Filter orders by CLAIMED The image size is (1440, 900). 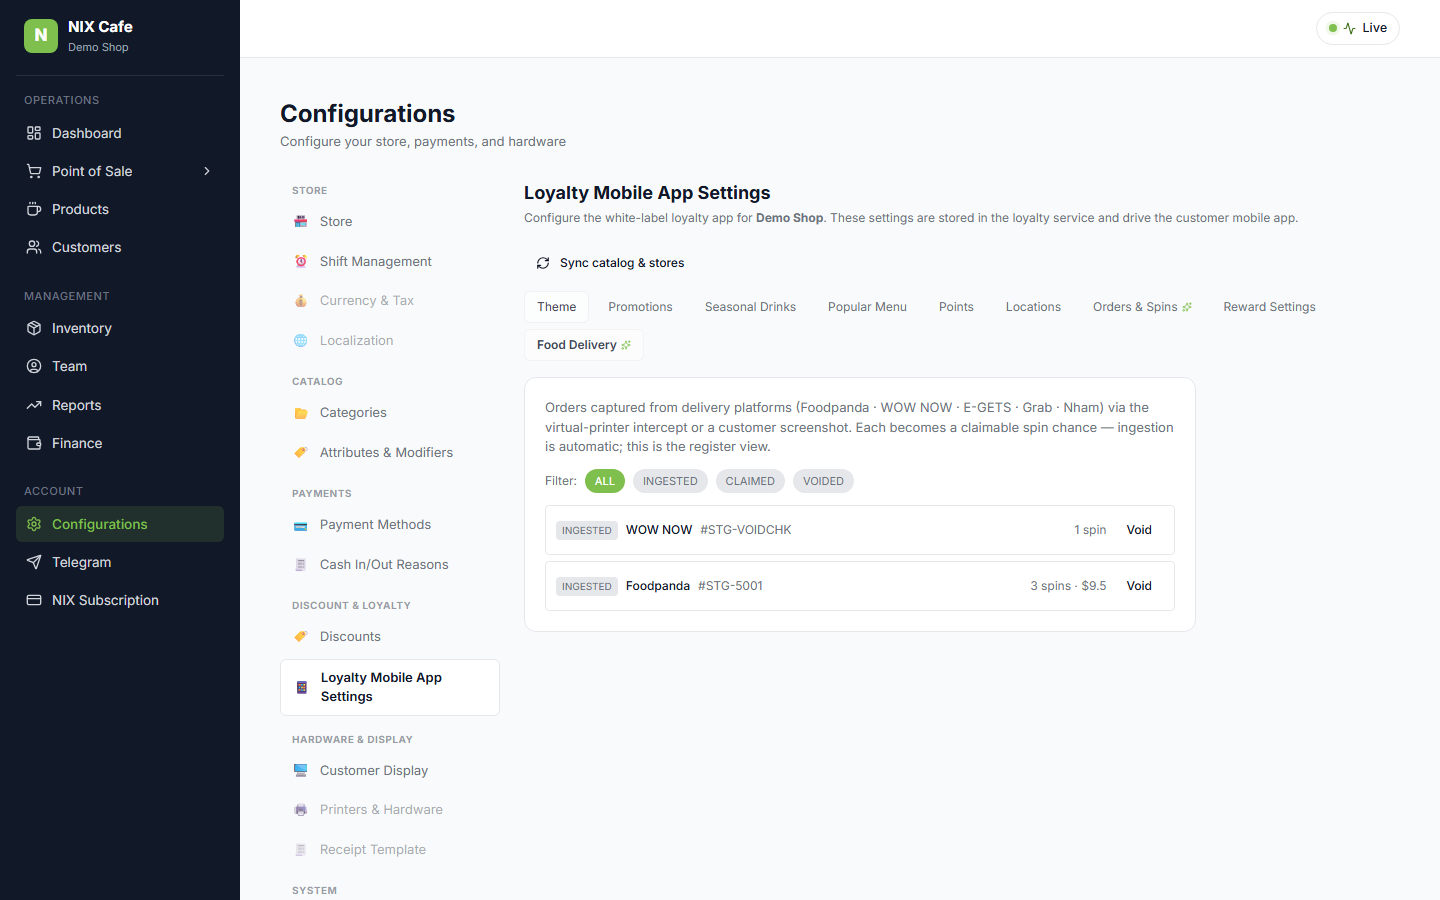pyautogui.click(x=750, y=481)
